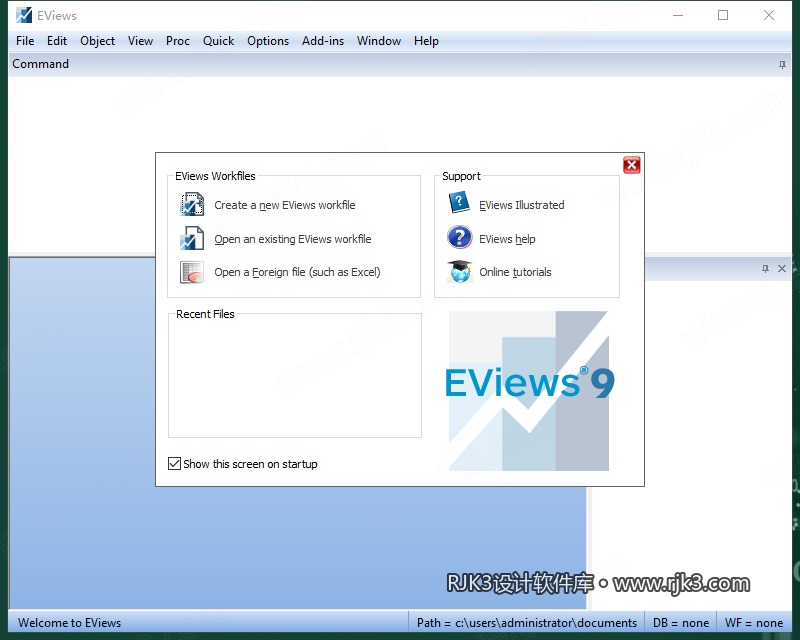Open the Object menu

click(97, 41)
